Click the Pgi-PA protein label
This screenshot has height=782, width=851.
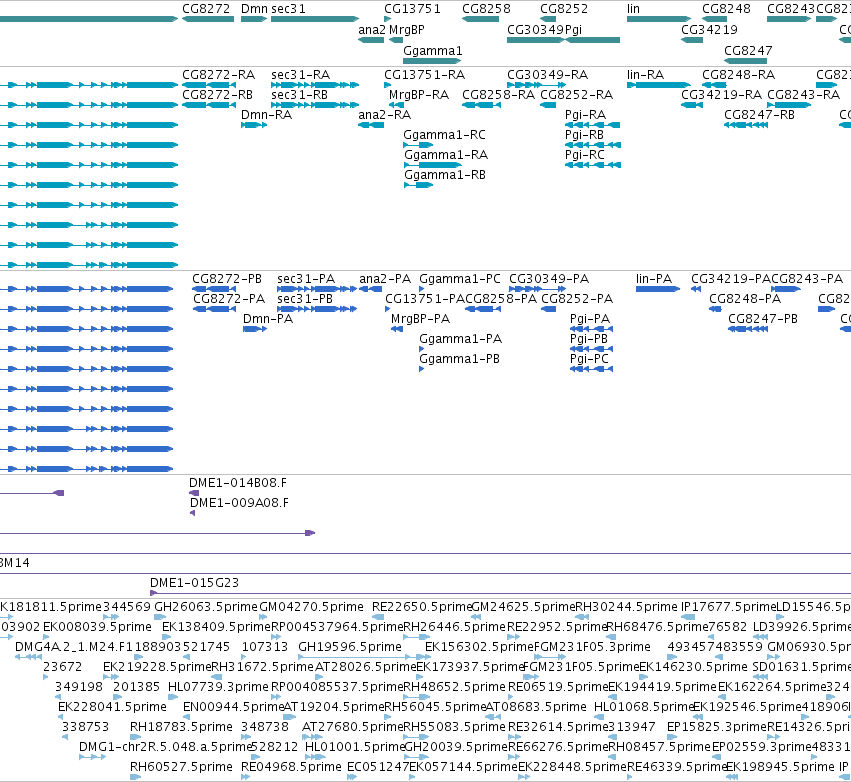tap(590, 319)
